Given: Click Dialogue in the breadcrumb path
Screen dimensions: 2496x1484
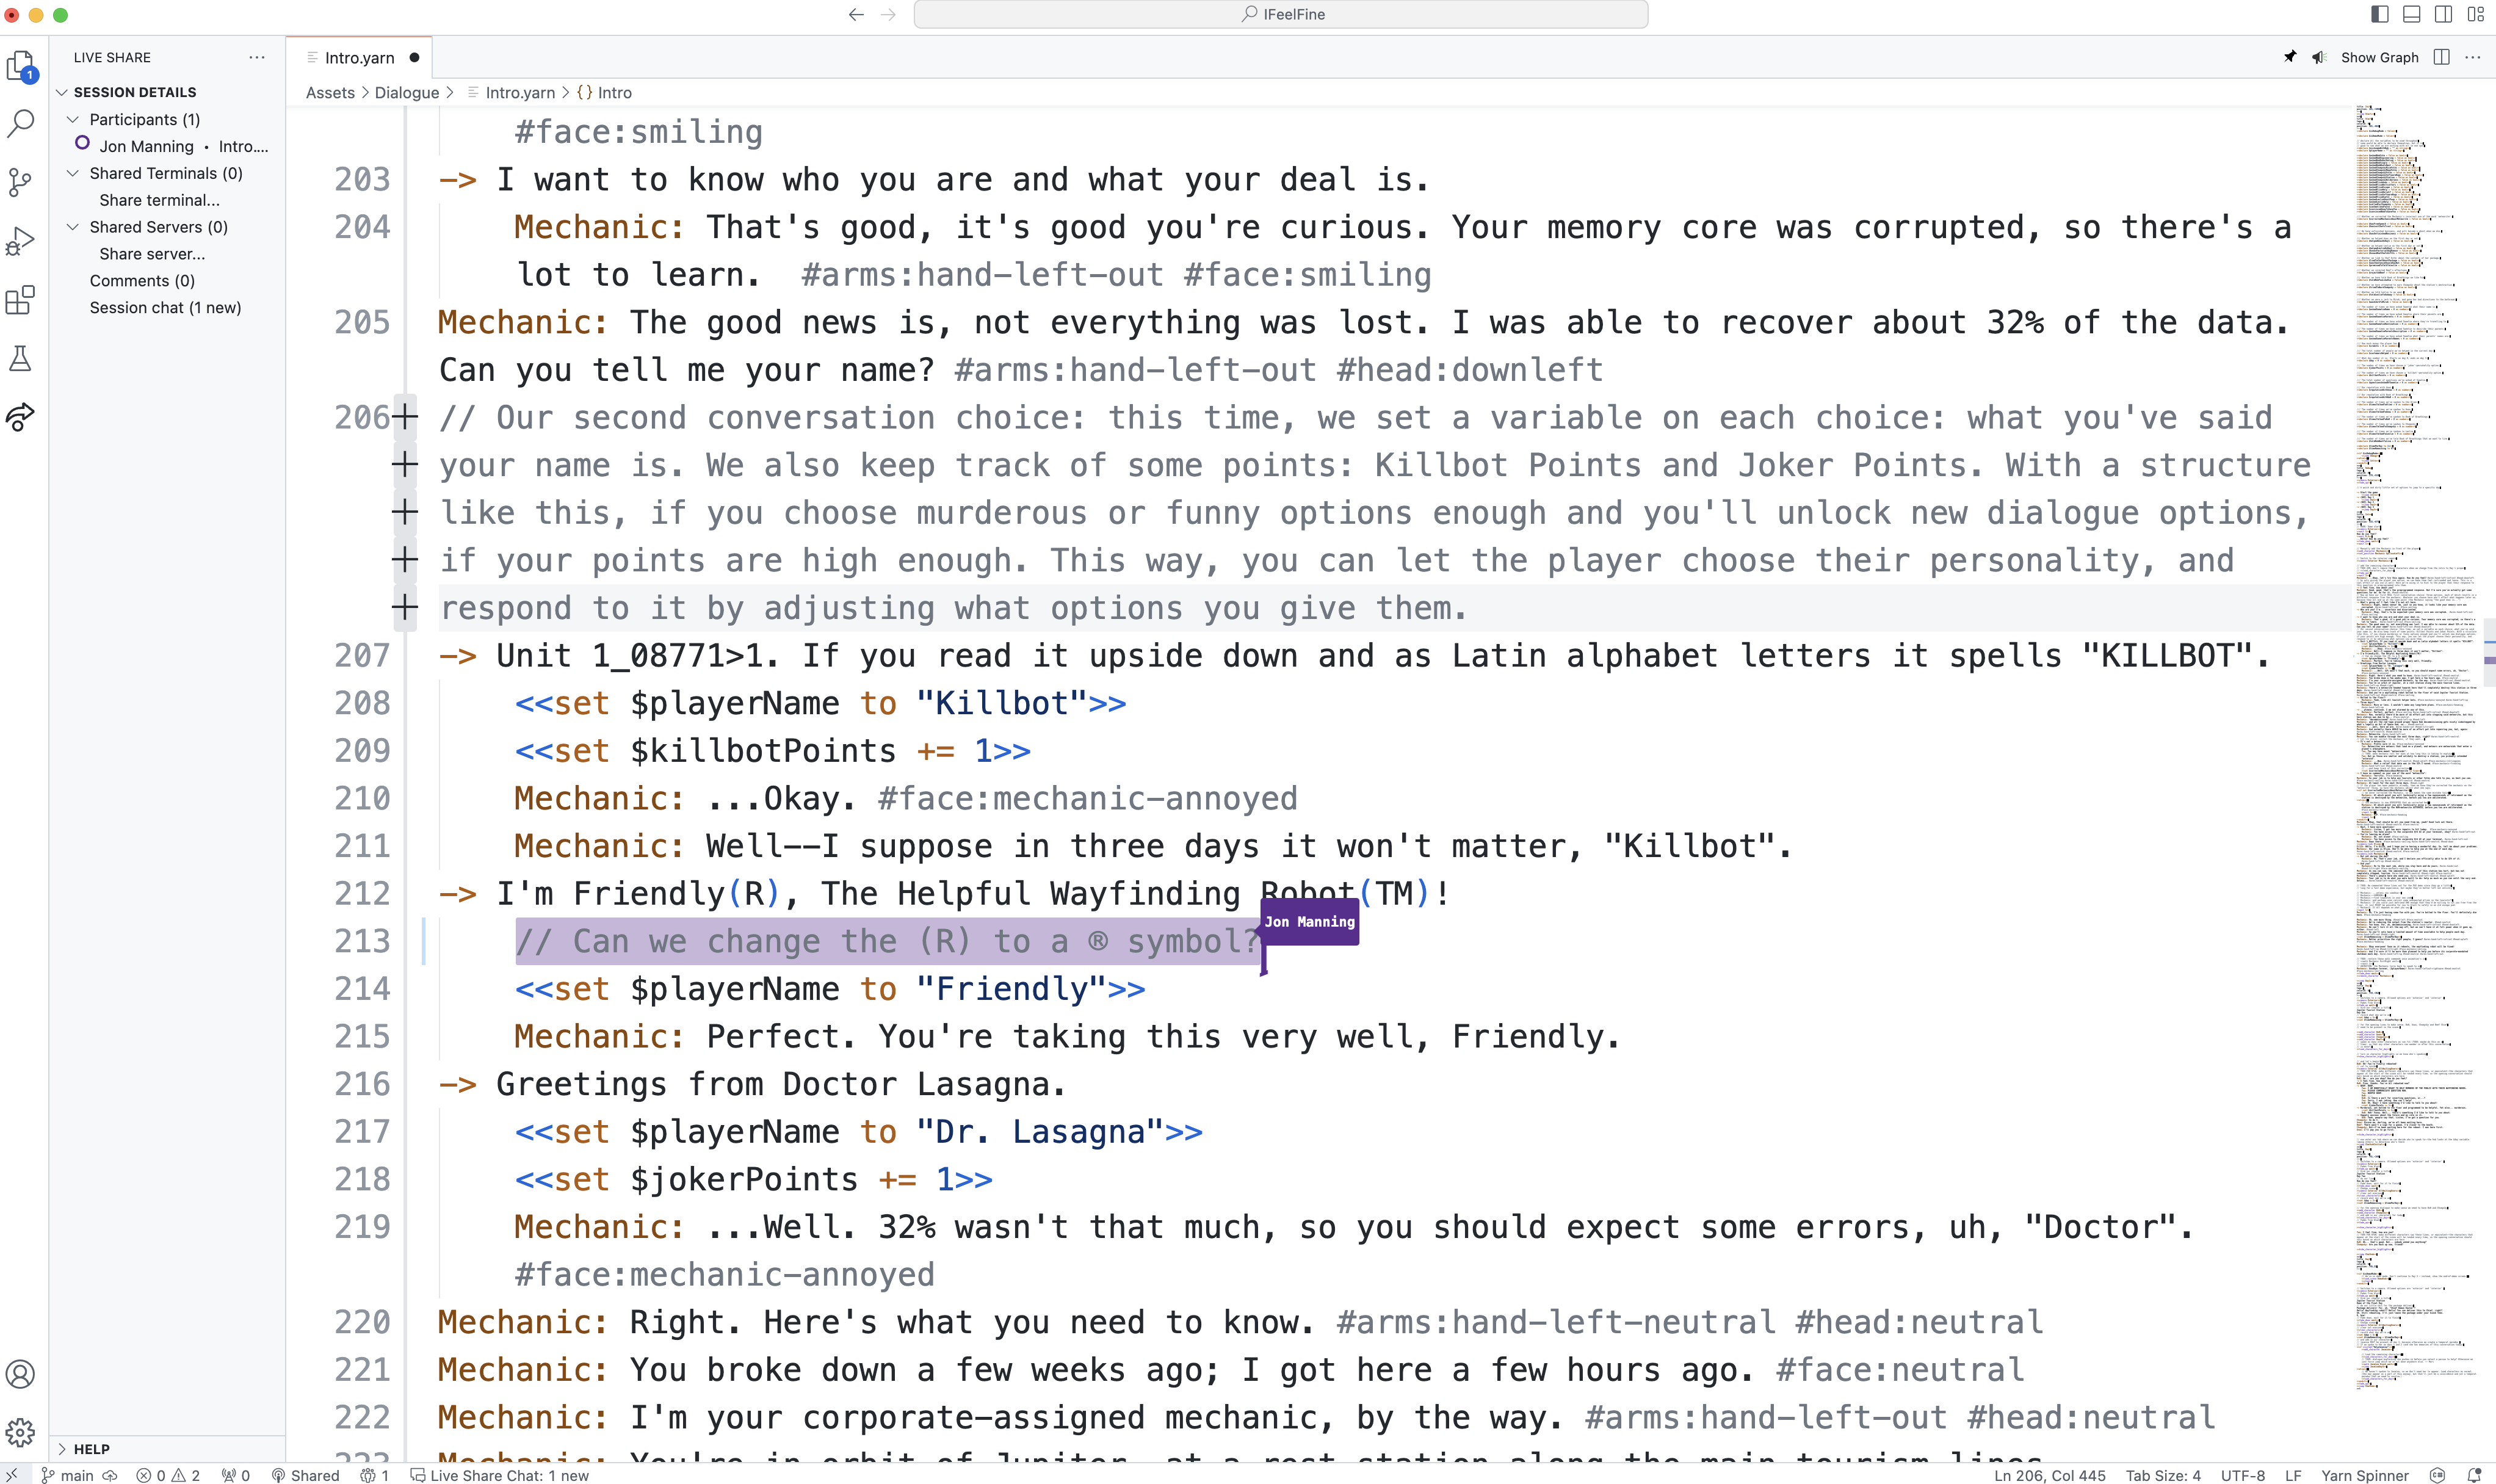Looking at the screenshot, I should click(x=406, y=92).
